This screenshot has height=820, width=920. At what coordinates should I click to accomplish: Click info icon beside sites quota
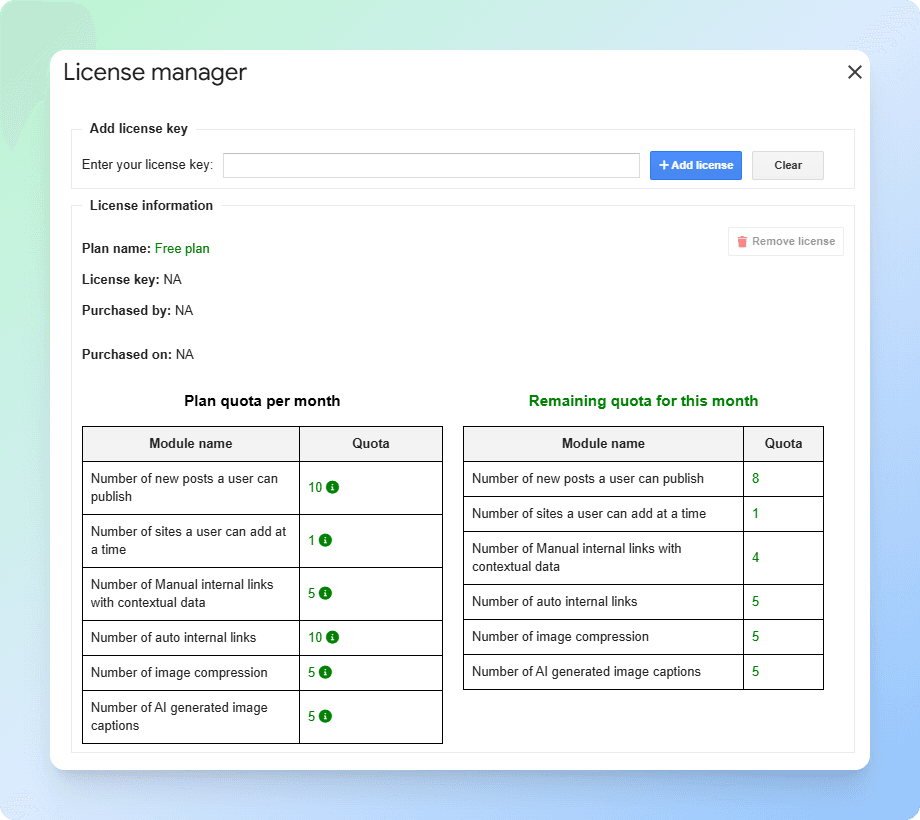pyautogui.click(x=326, y=540)
